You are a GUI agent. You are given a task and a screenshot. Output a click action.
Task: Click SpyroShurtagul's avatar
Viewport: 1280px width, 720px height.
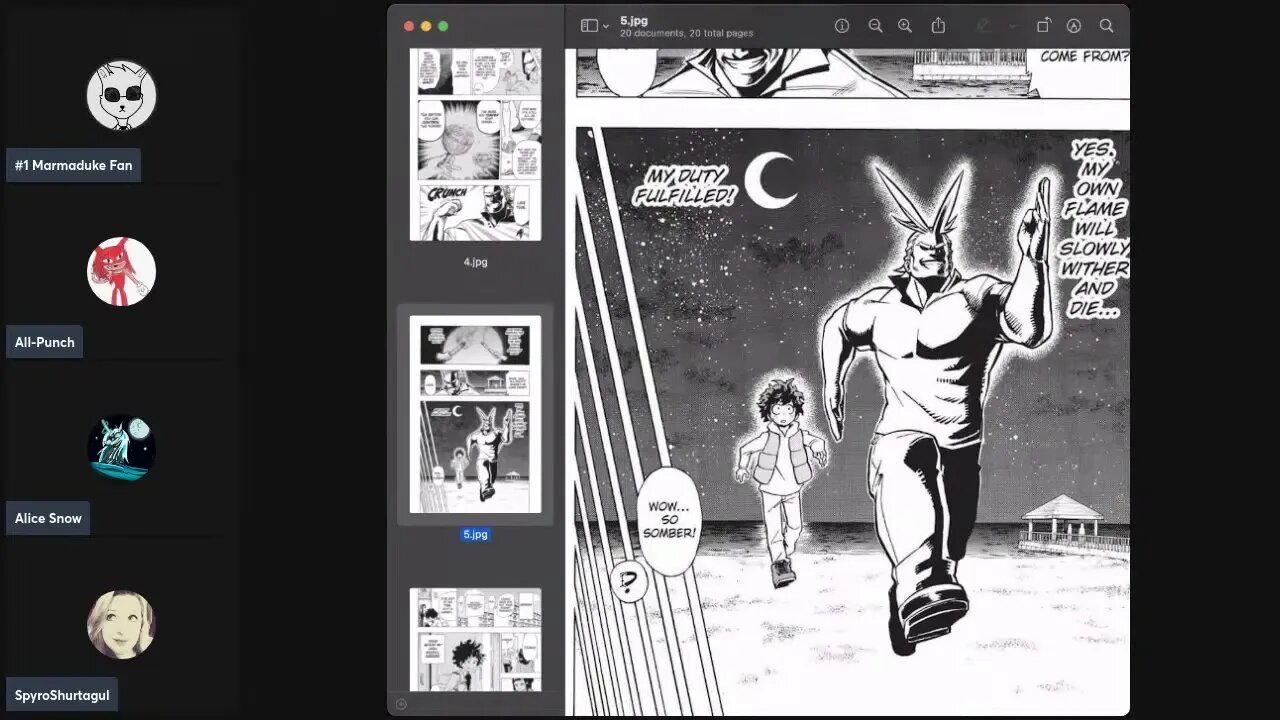point(121,624)
